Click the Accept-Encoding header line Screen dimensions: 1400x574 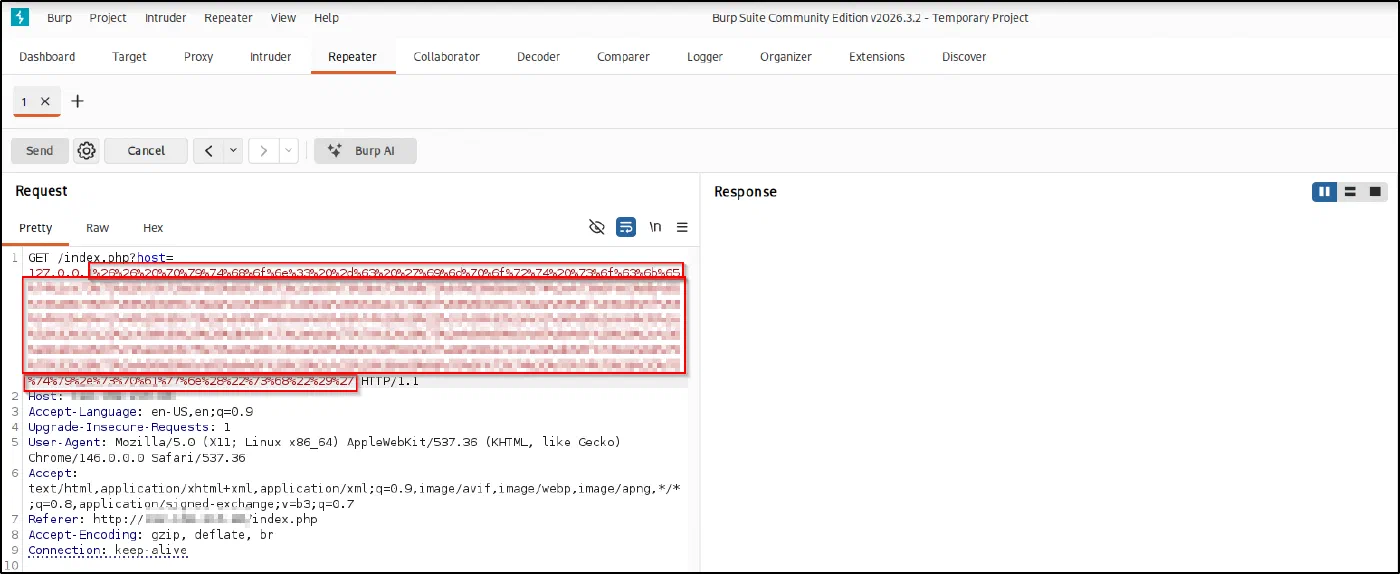click(151, 535)
